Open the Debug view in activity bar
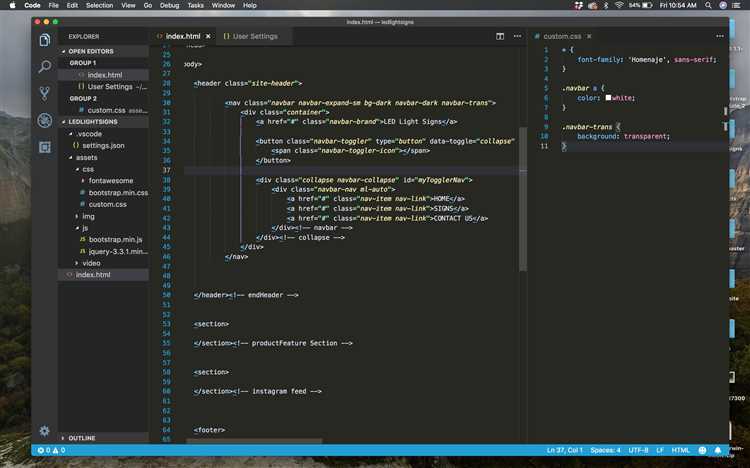The image size is (750, 468). point(44,120)
